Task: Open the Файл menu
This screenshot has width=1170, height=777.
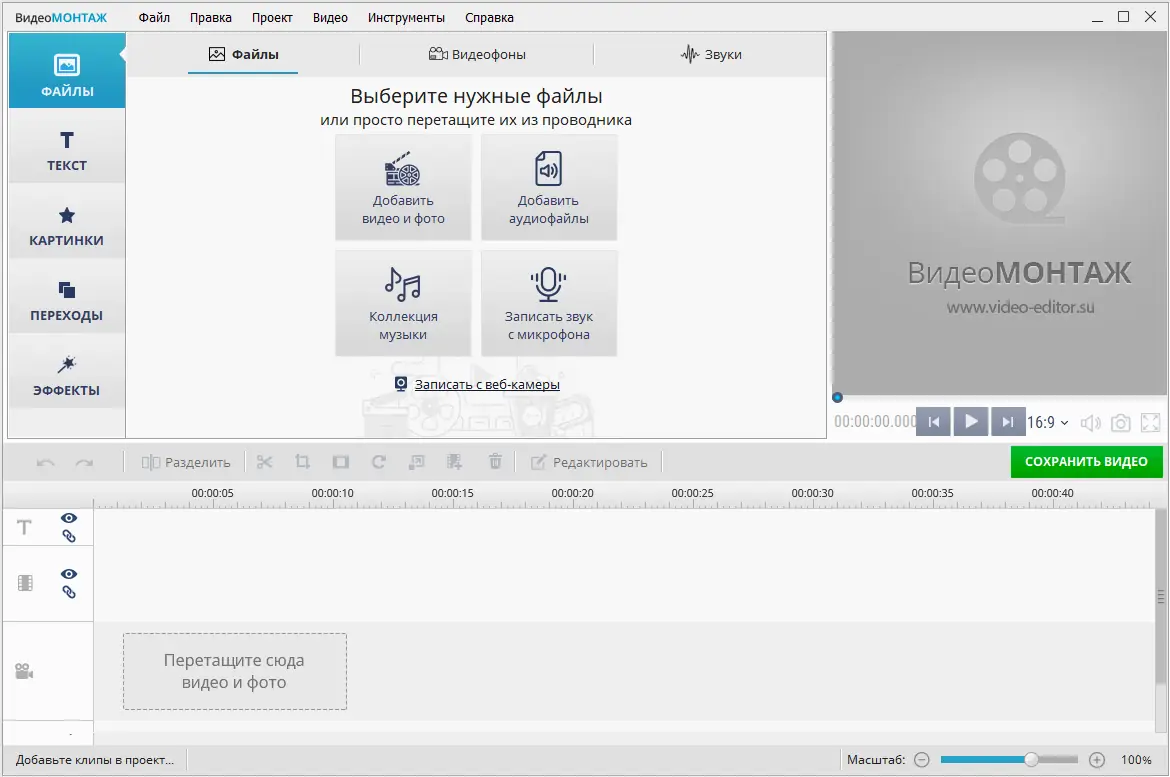Action: (x=154, y=17)
